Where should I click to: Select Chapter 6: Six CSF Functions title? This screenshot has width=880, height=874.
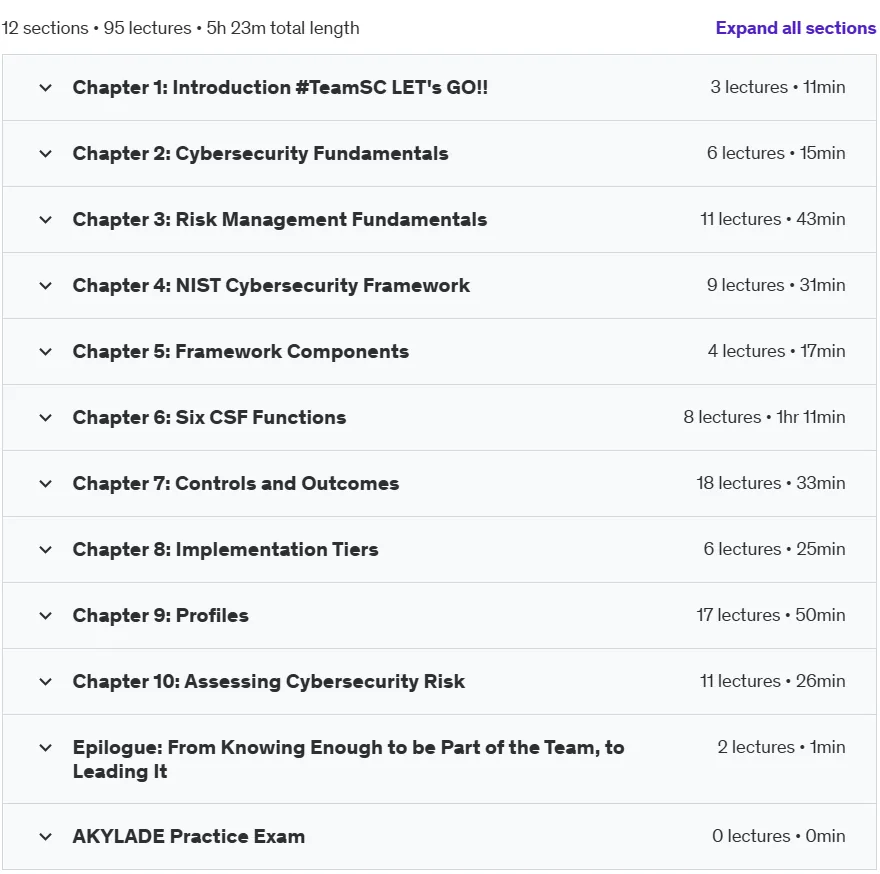[209, 418]
